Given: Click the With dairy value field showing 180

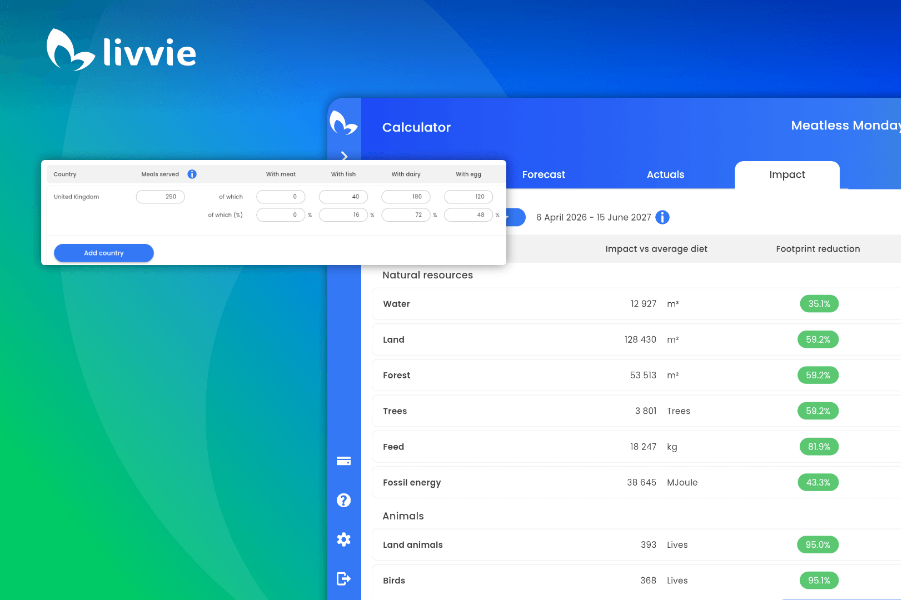Looking at the screenshot, I should coord(405,196).
